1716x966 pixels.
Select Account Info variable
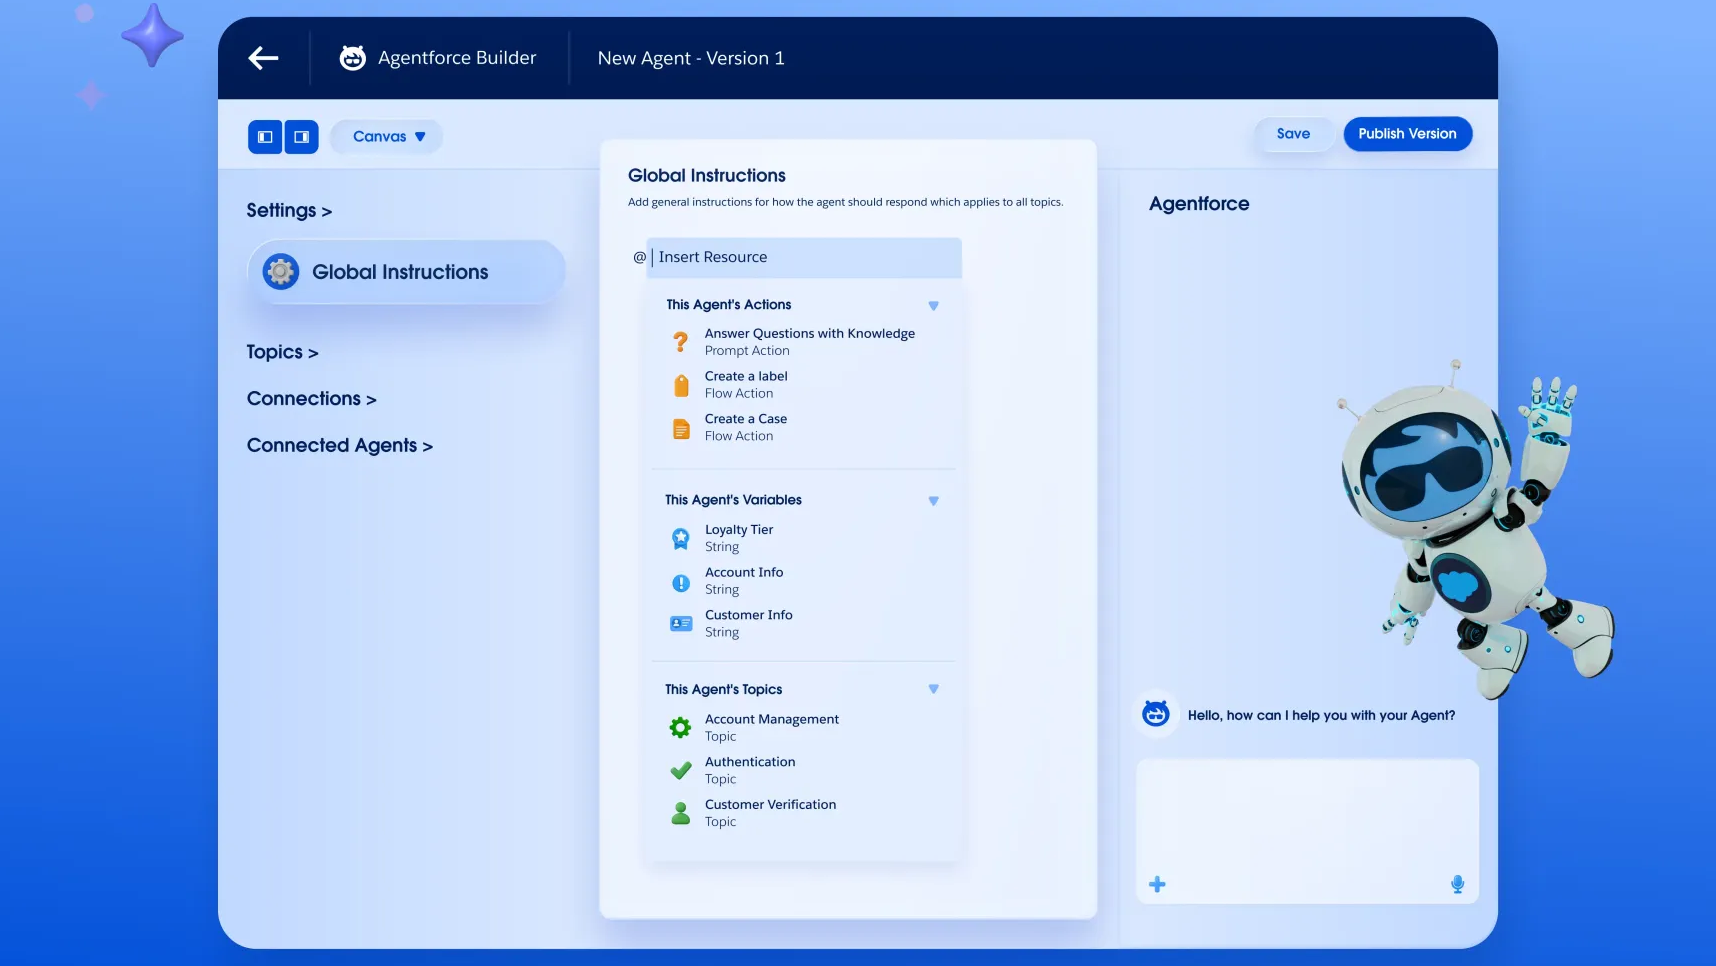743,581
